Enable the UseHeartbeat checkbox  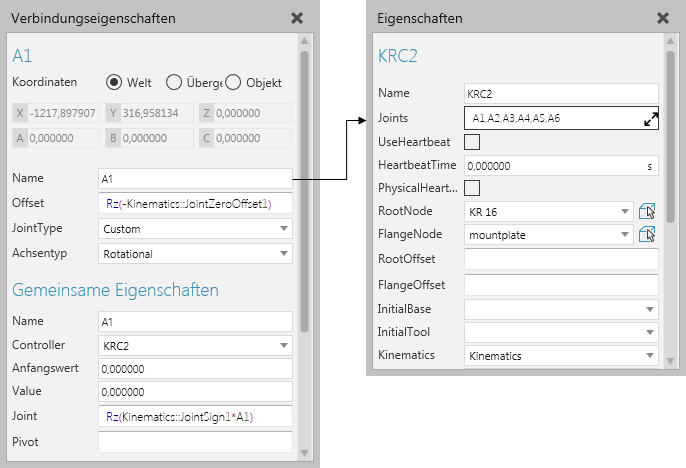pyautogui.click(x=472, y=141)
